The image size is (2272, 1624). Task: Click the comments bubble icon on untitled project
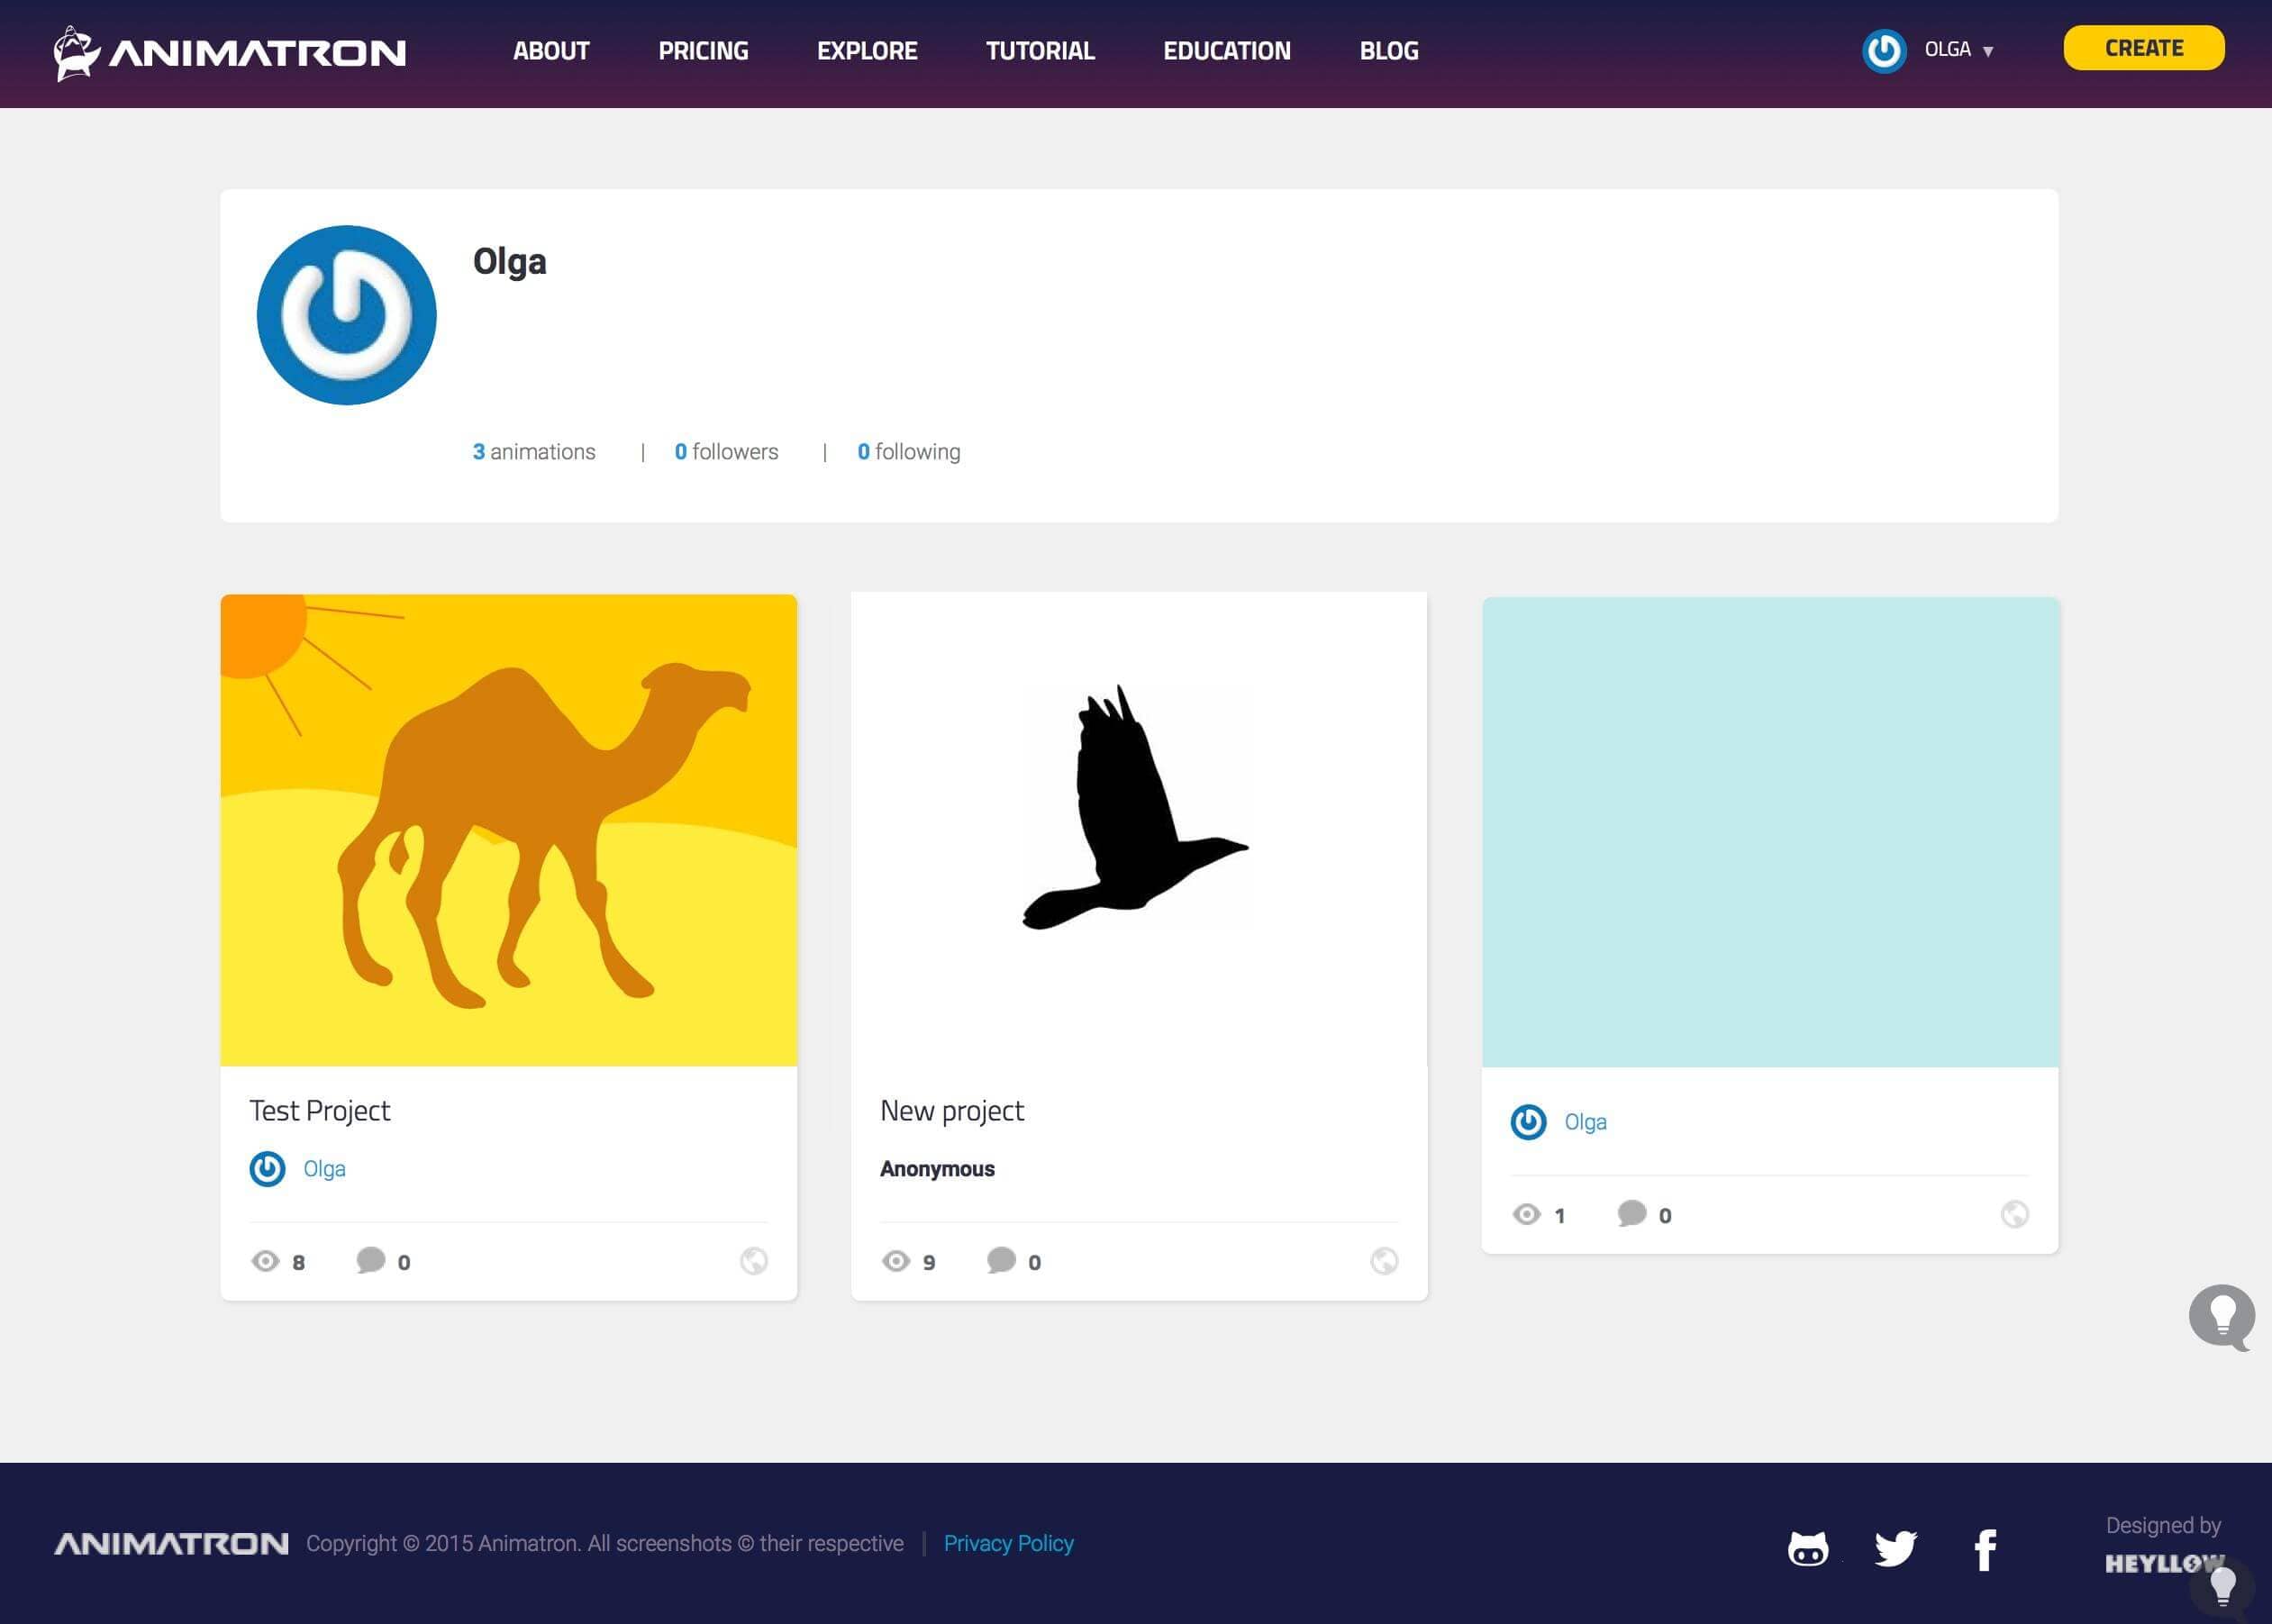pos(1632,1213)
